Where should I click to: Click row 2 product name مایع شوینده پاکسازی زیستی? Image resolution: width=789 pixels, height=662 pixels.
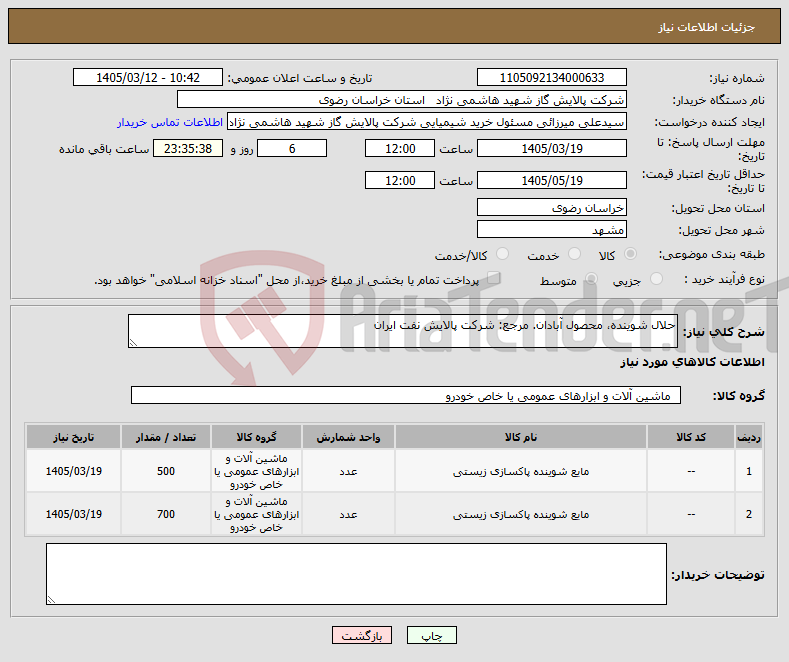[x=521, y=514]
